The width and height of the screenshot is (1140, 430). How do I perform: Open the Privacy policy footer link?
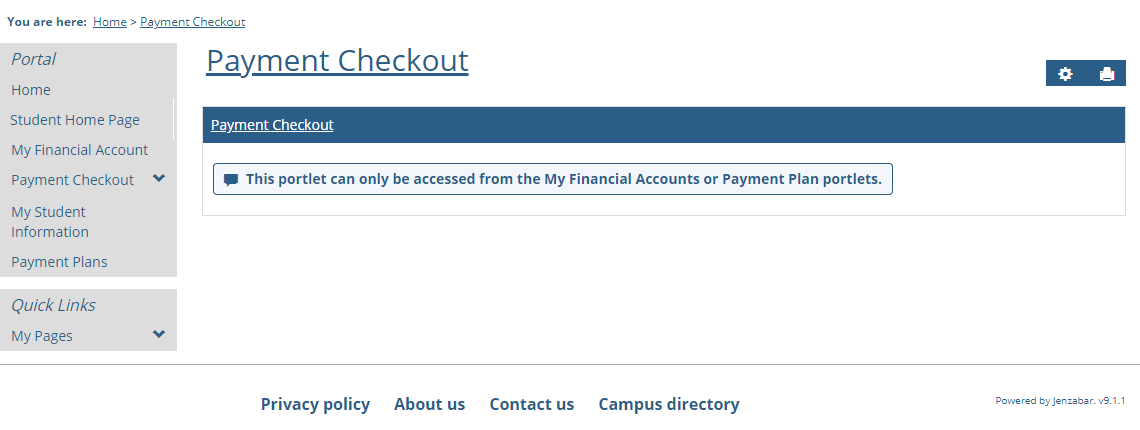click(x=315, y=404)
